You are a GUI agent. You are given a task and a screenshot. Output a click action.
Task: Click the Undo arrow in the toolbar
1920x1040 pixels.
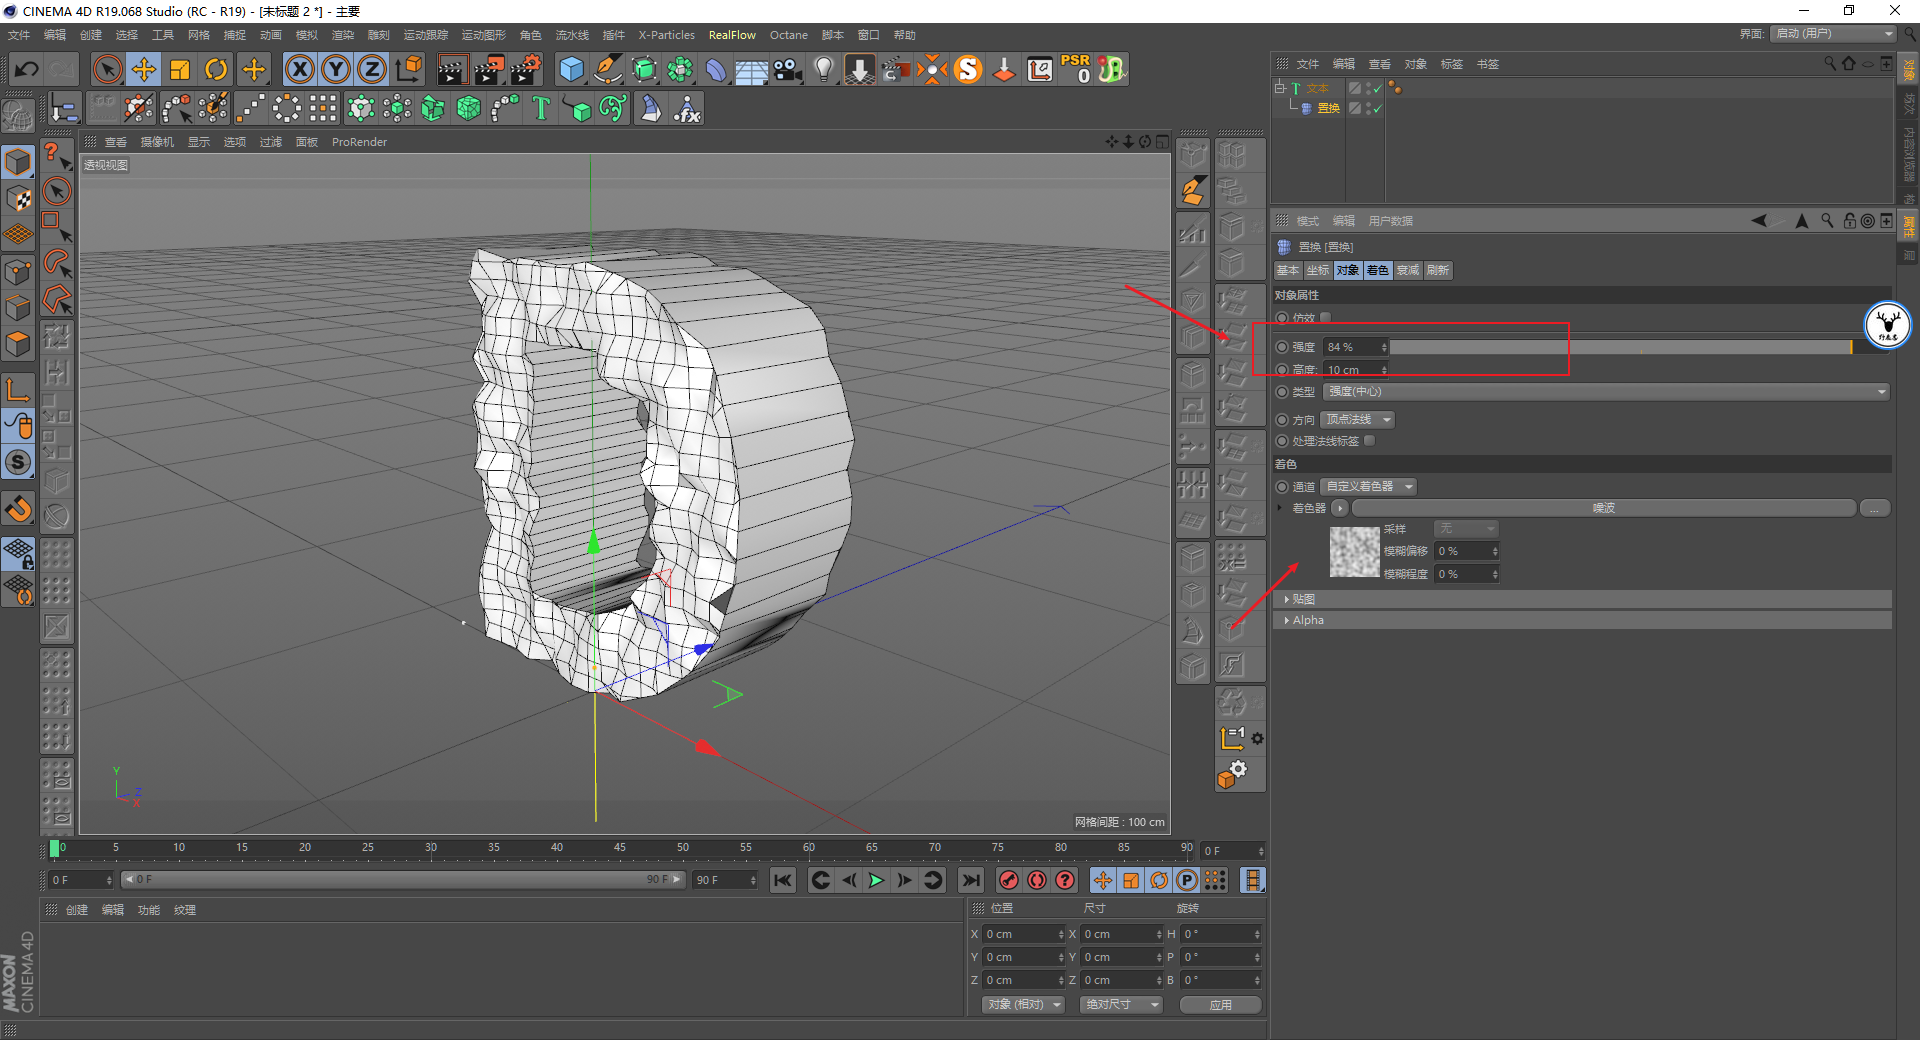pos(27,69)
